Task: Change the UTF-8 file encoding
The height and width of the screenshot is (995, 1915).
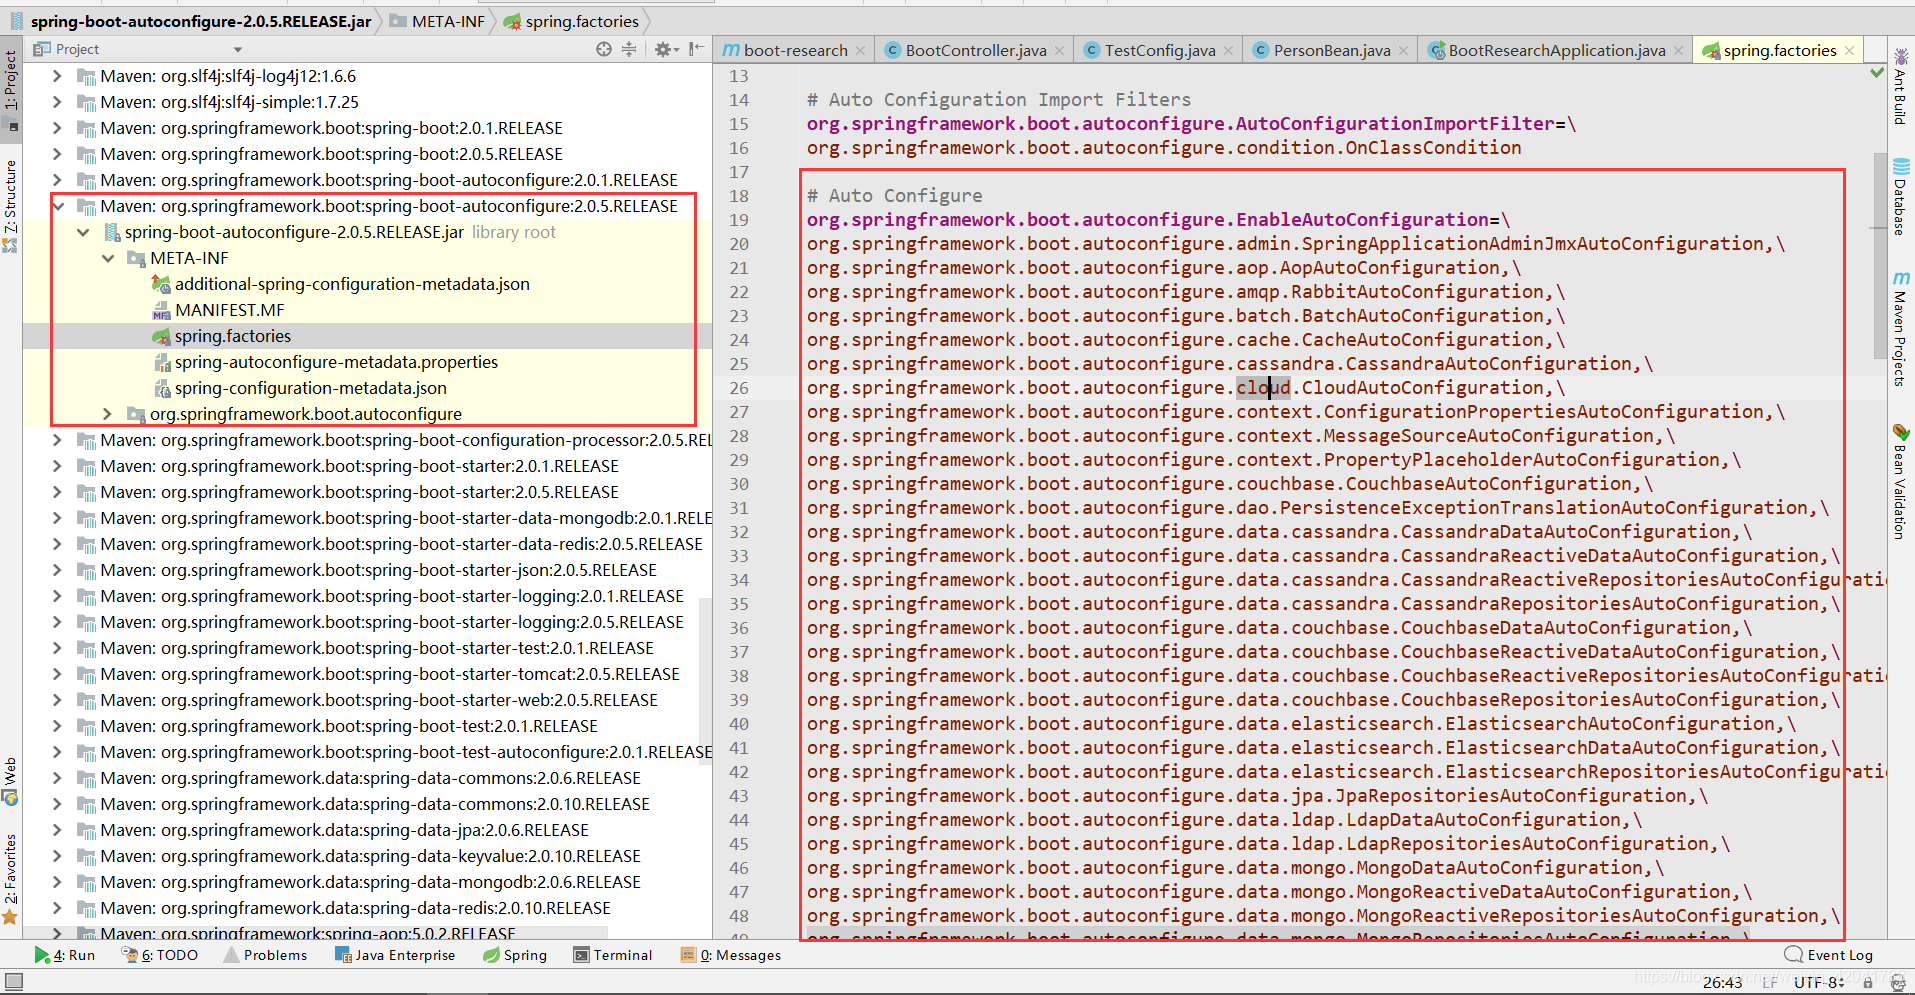Action: 1819,982
